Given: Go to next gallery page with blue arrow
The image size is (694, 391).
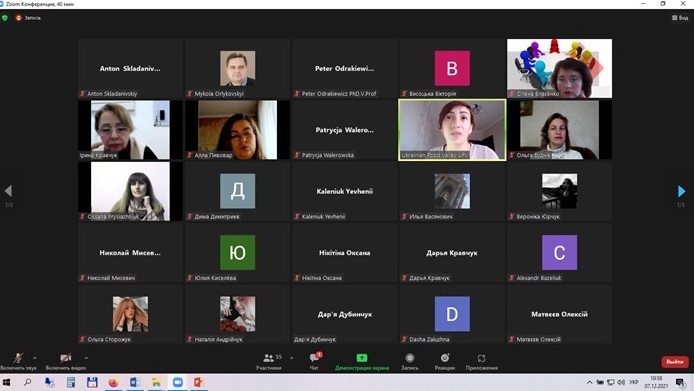Looking at the screenshot, I should tap(681, 191).
